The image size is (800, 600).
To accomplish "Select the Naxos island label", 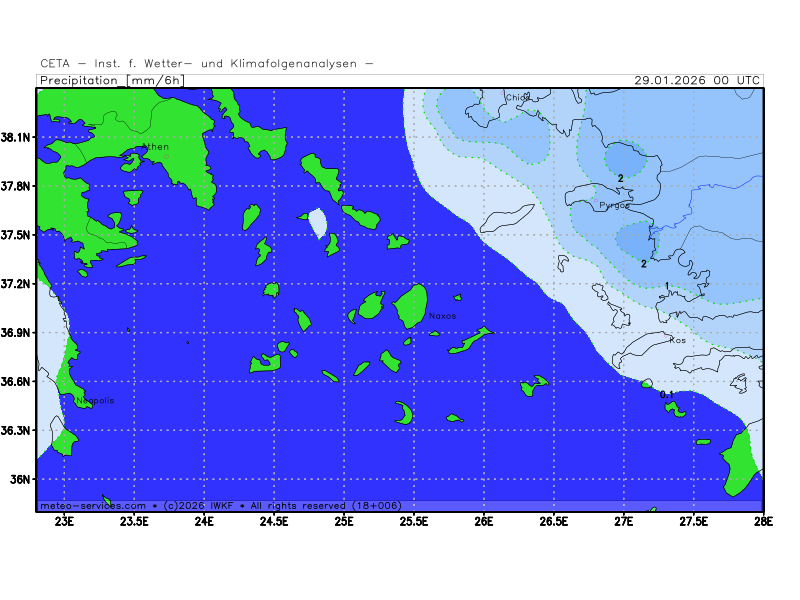I will click(x=442, y=316).
